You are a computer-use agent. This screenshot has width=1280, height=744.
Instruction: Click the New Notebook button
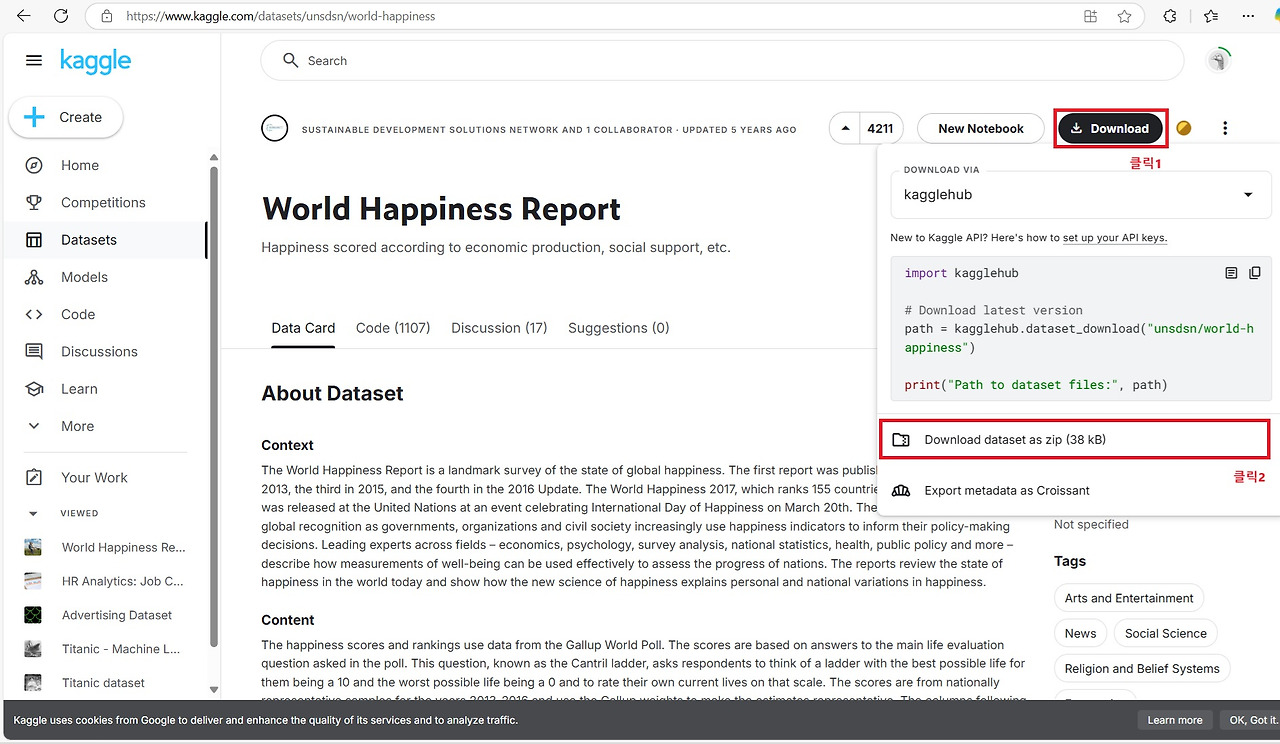click(x=981, y=128)
